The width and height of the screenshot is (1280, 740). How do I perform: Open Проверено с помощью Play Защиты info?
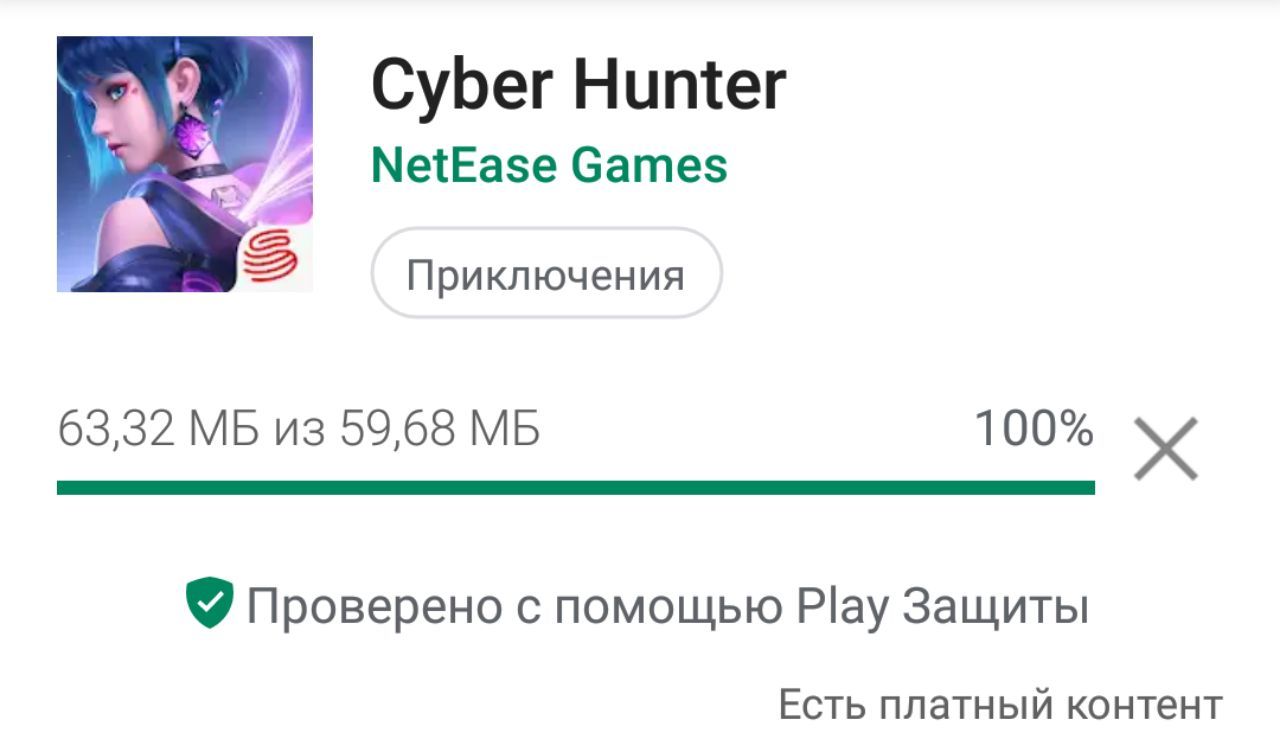pyautogui.click(x=637, y=606)
